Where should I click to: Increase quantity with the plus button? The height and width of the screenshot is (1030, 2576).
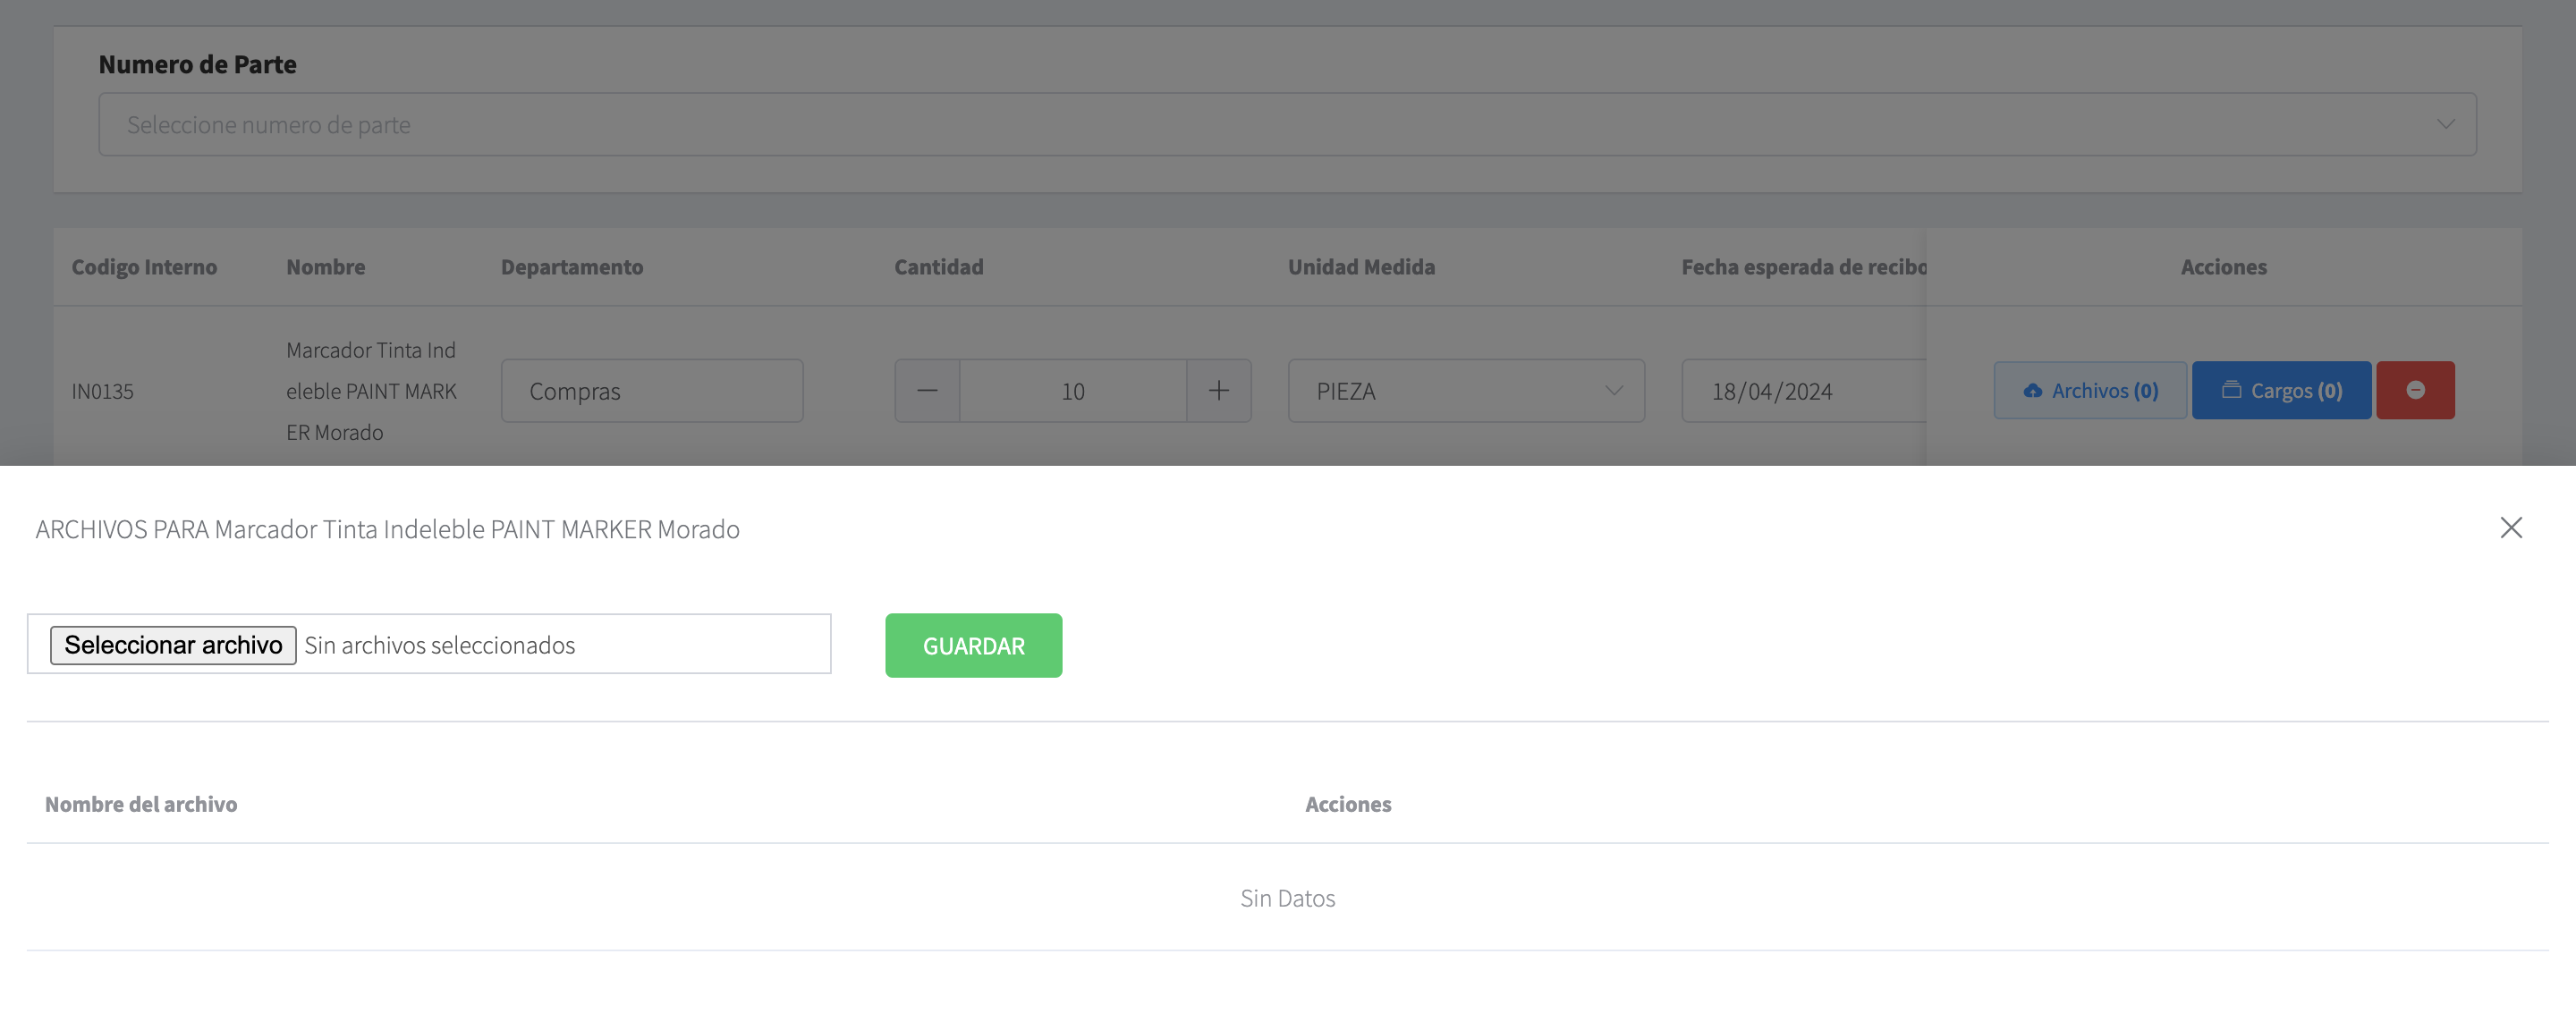(1218, 391)
